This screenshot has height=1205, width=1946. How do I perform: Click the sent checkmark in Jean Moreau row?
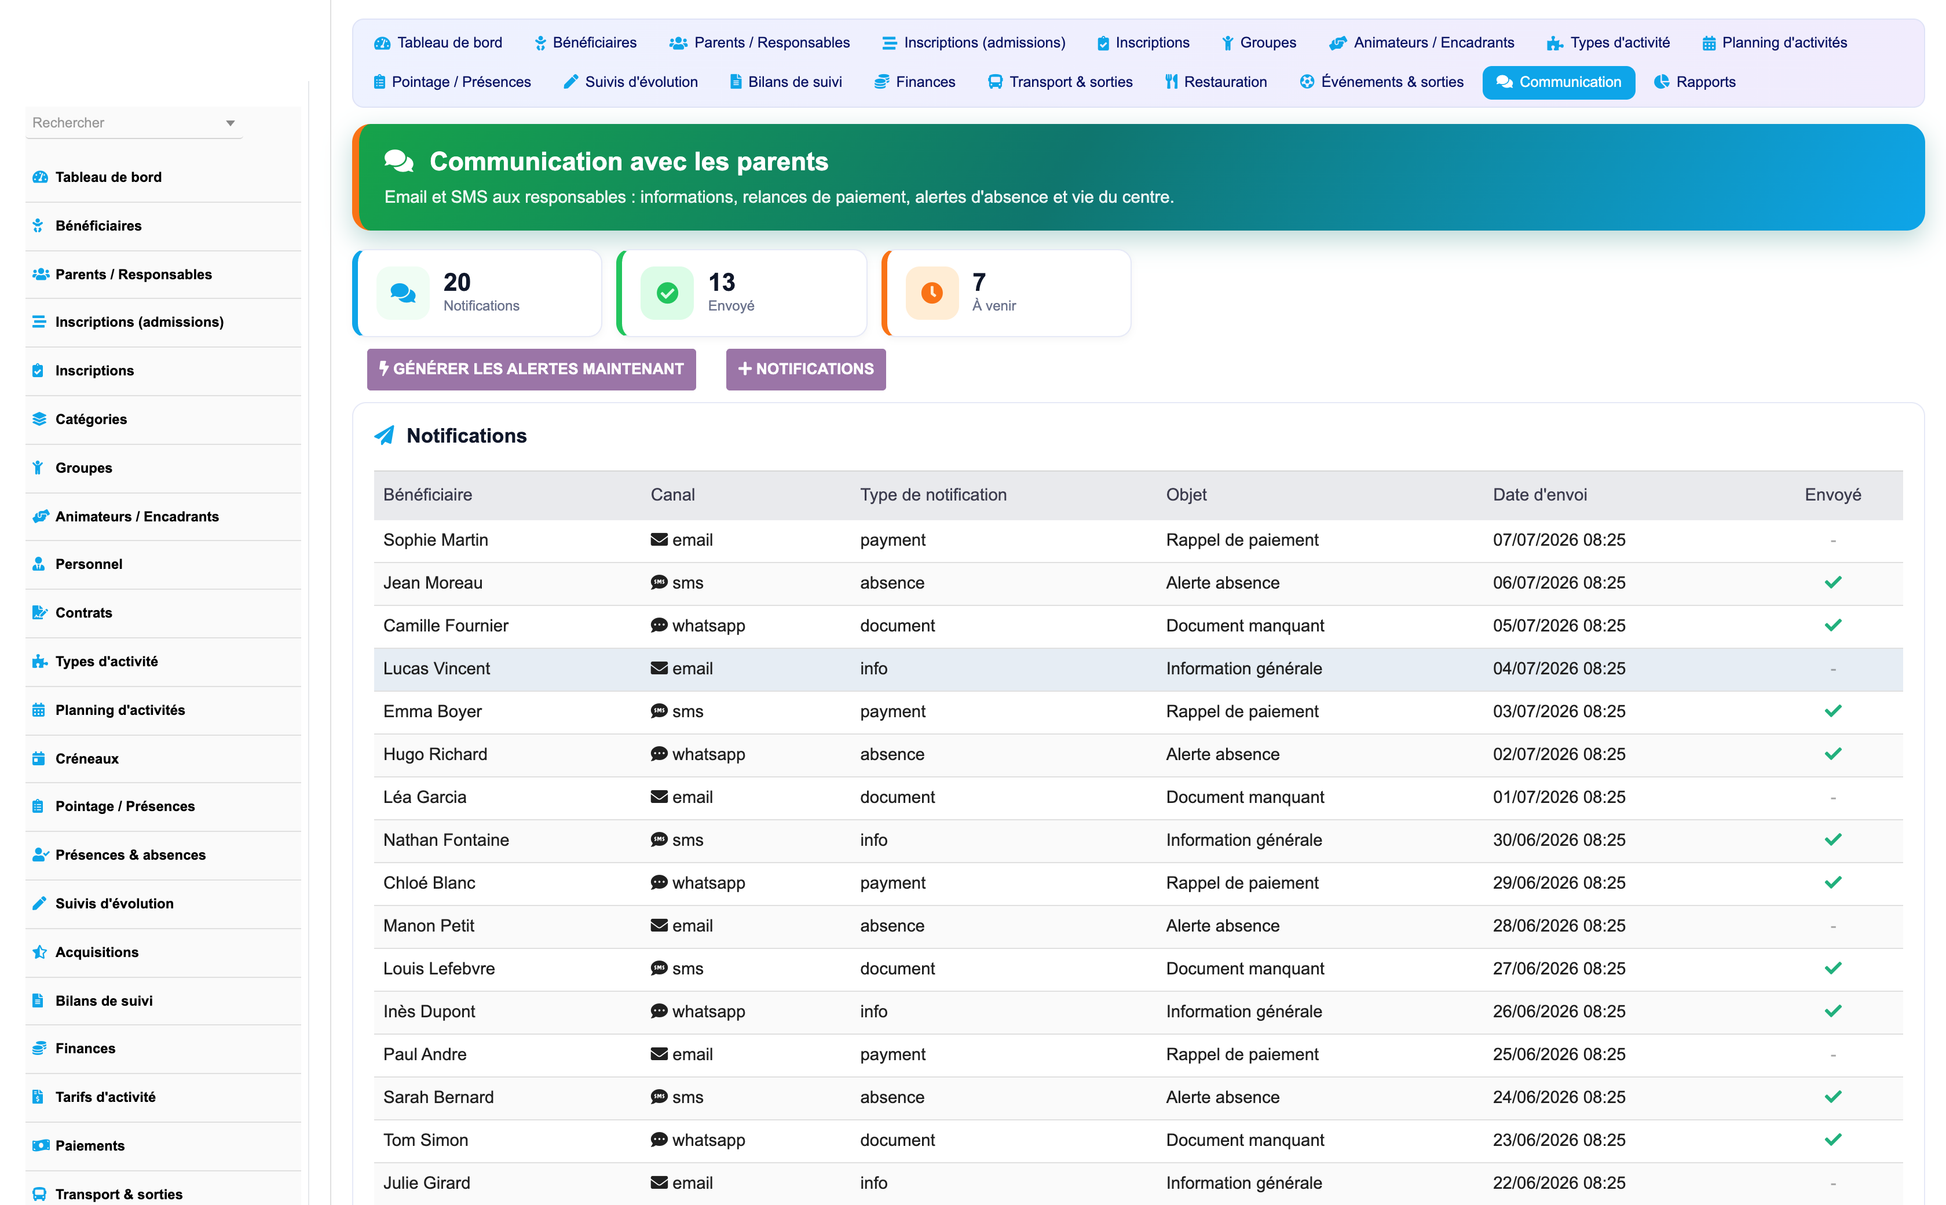[x=1833, y=583]
